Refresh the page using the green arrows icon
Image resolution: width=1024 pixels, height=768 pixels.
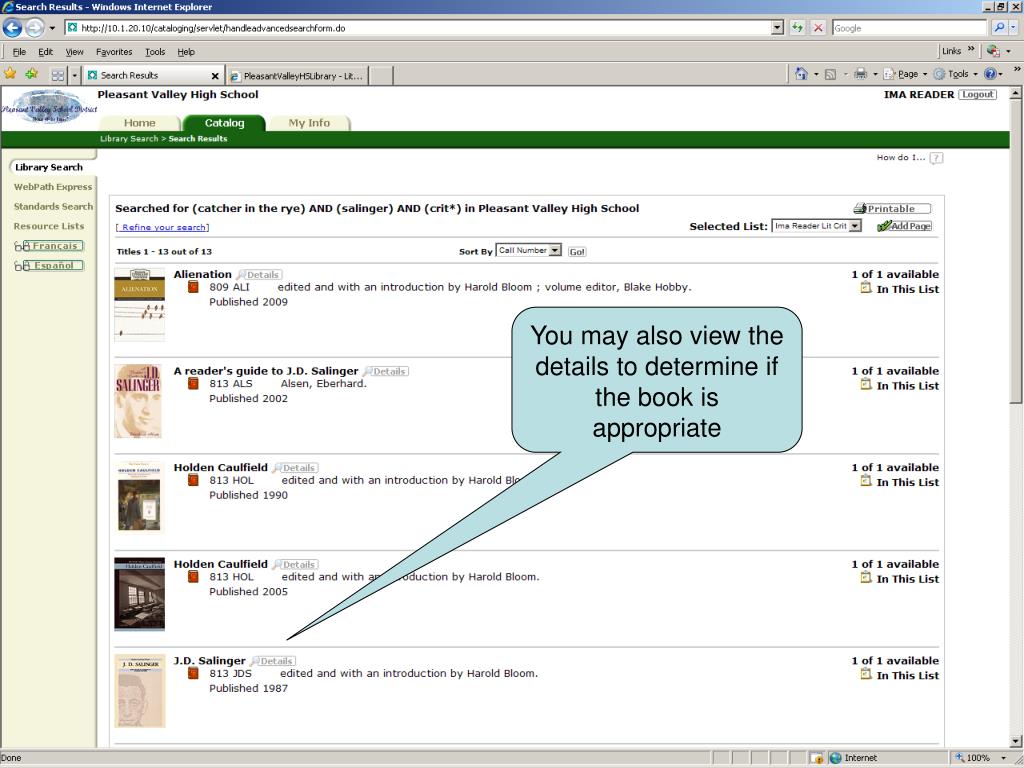point(797,28)
